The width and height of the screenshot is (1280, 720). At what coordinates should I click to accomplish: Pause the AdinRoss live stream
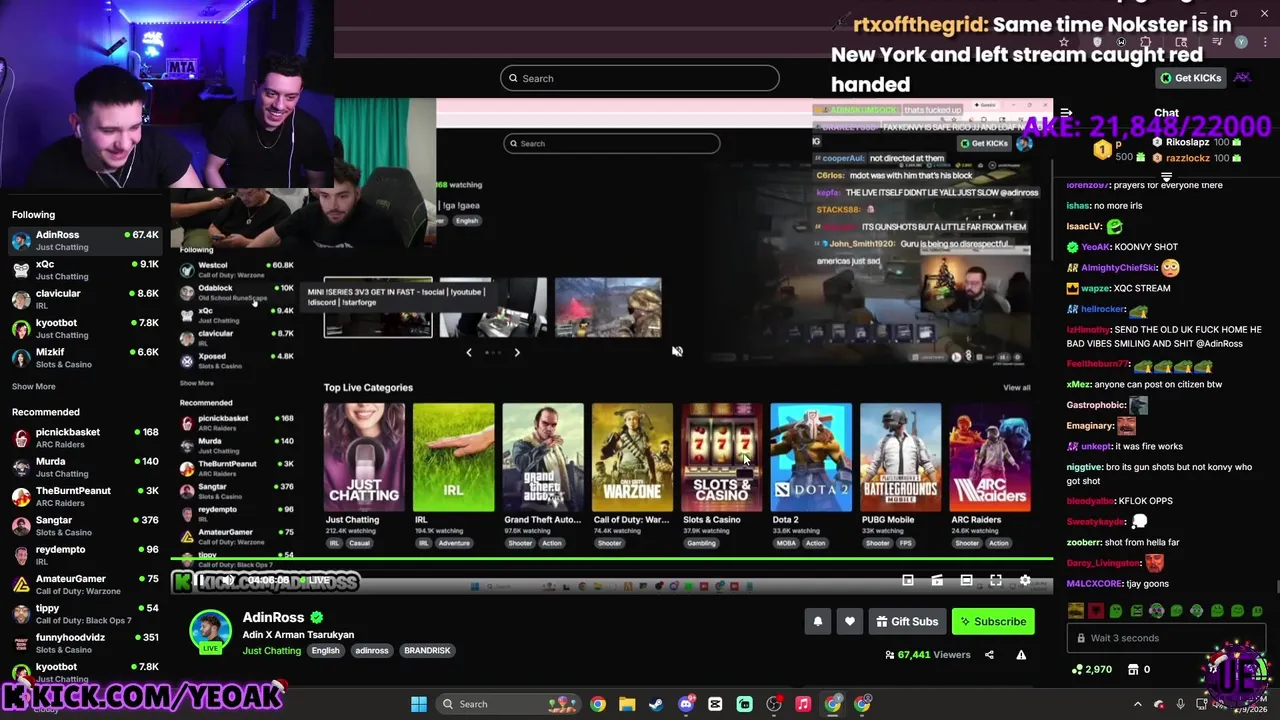pos(201,580)
